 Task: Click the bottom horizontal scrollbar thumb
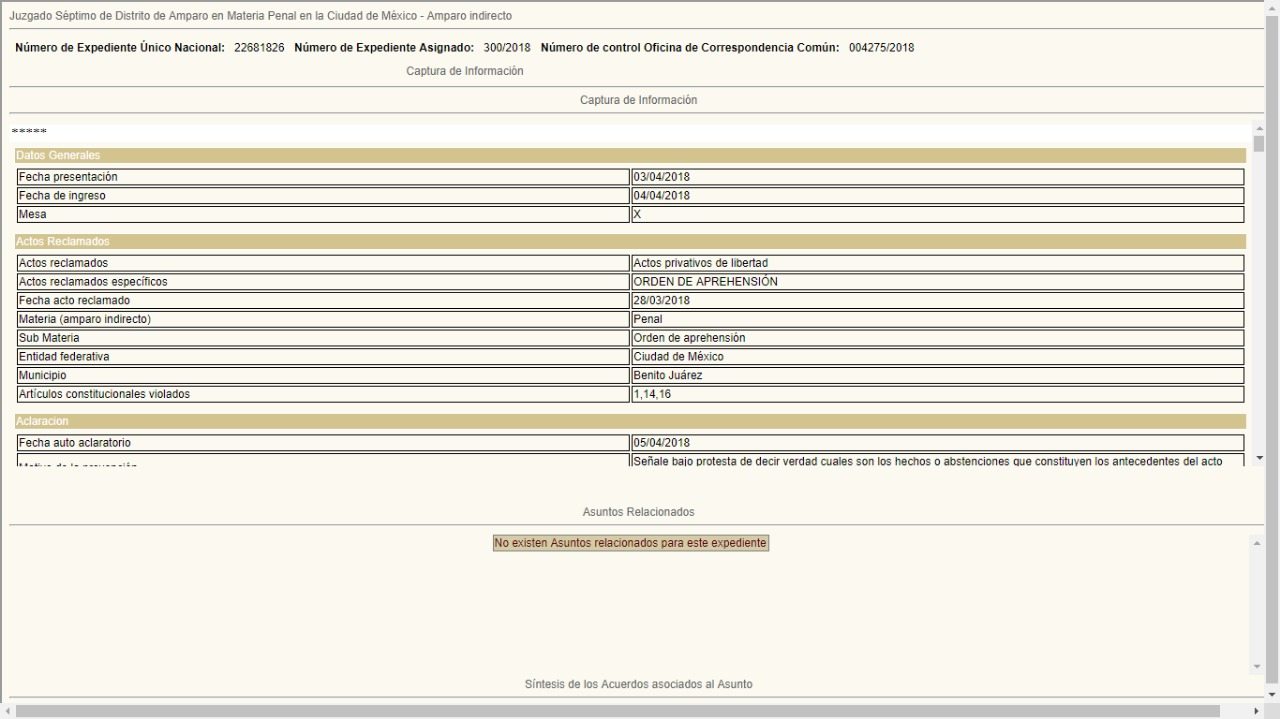(617, 711)
